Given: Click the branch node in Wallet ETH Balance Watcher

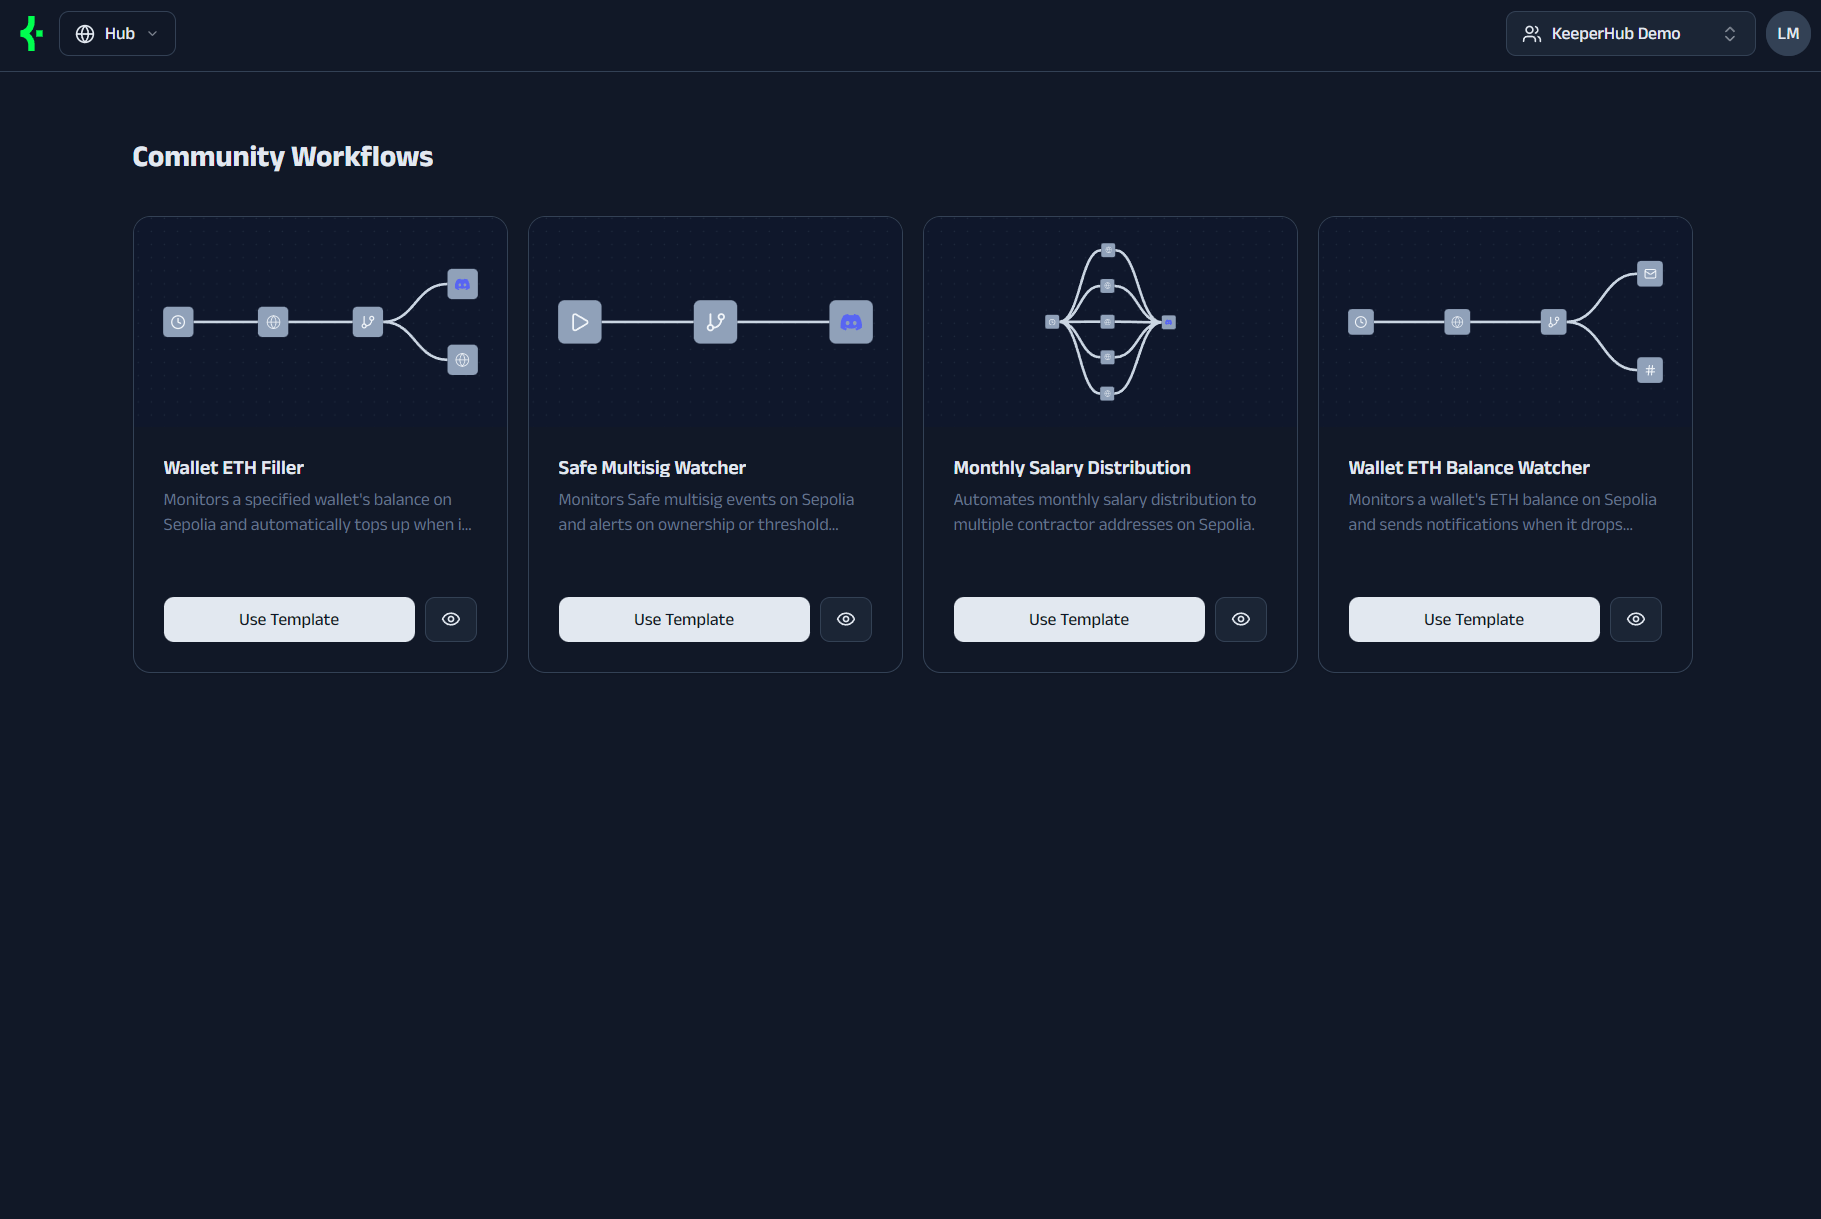Looking at the screenshot, I should [1553, 321].
